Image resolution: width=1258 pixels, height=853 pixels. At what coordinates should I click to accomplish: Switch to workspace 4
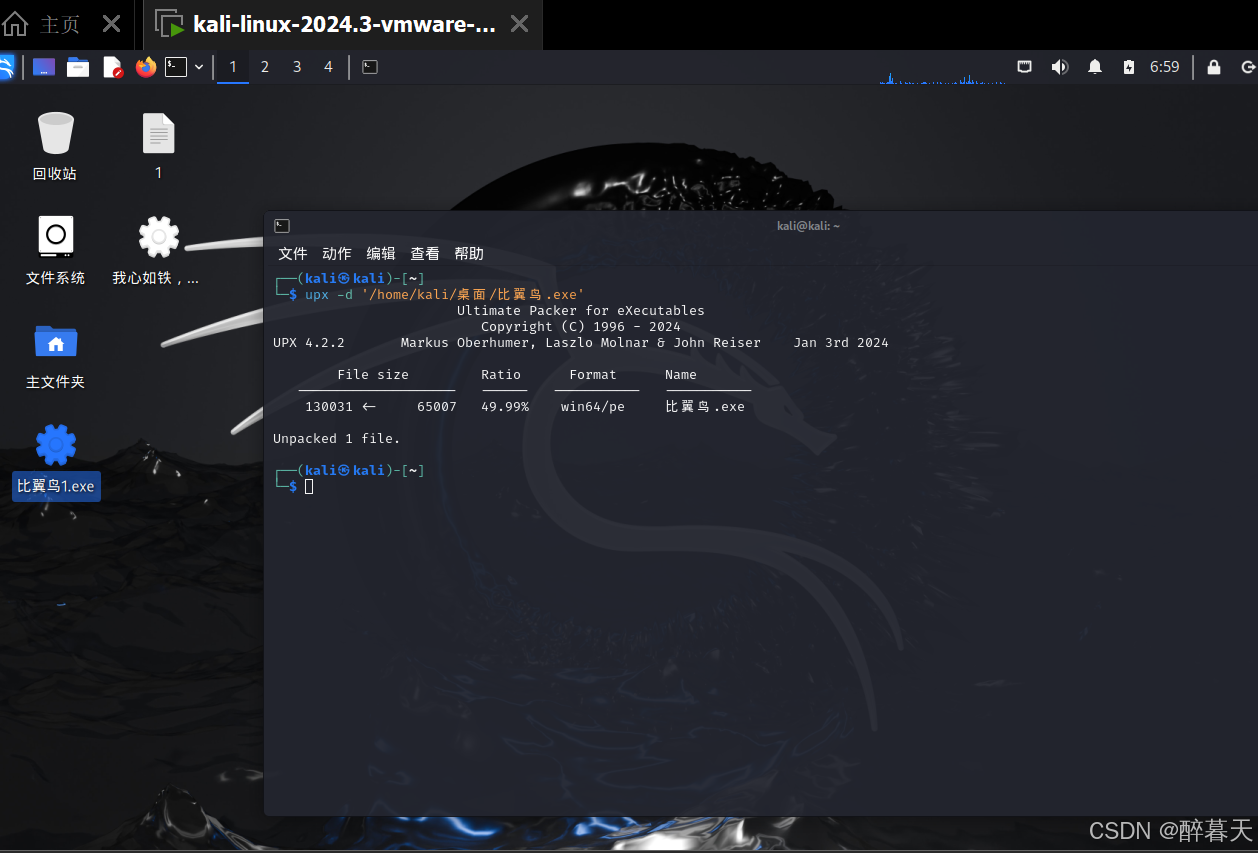(328, 67)
